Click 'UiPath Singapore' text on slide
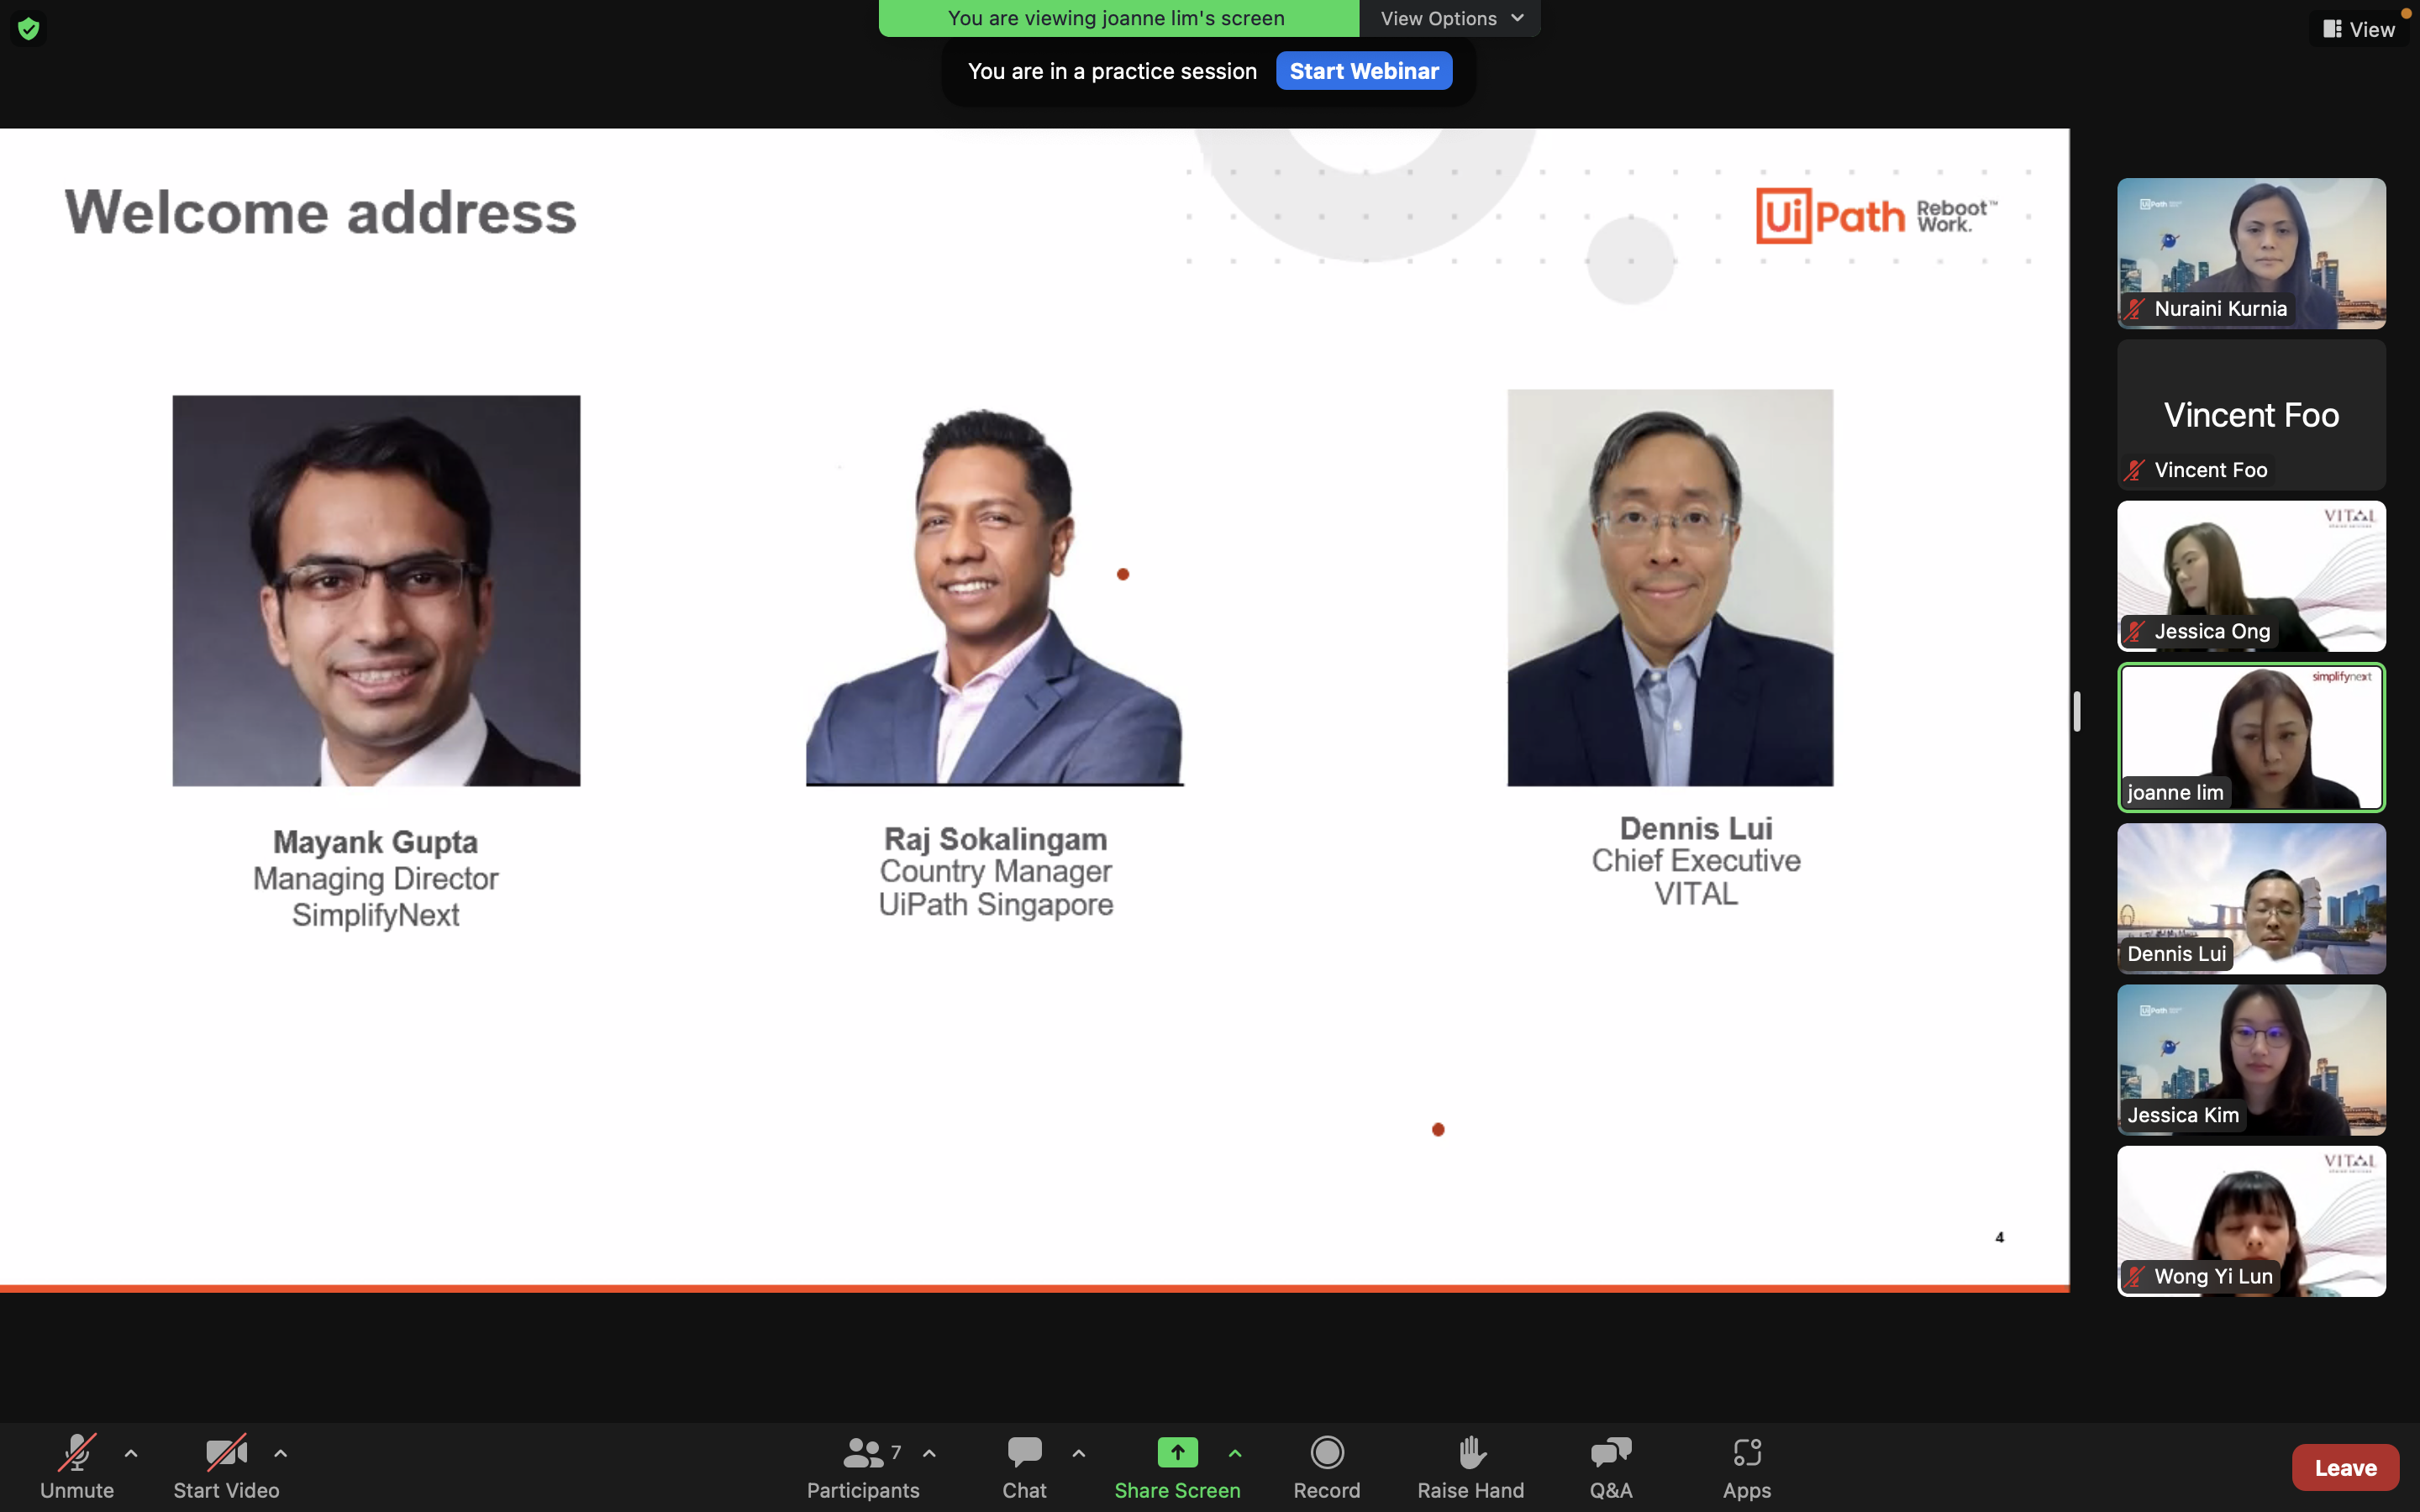Image resolution: width=2420 pixels, height=1512 pixels. coord(995,904)
